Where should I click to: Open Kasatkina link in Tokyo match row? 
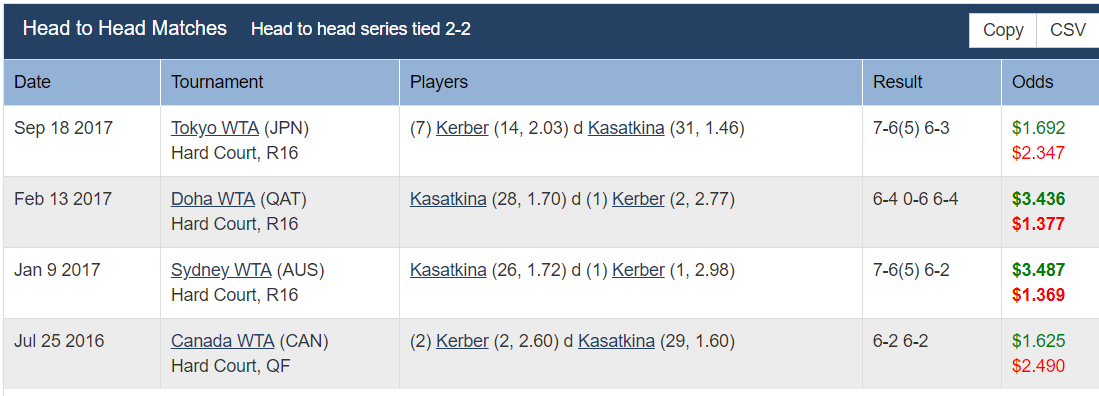626,128
